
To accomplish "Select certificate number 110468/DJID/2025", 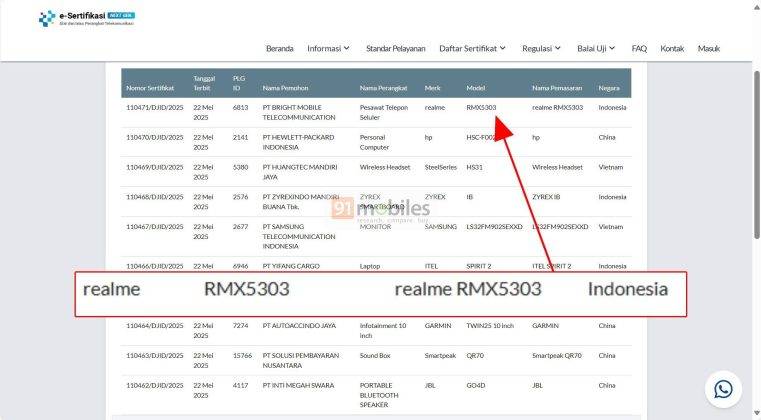I will pos(155,197).
